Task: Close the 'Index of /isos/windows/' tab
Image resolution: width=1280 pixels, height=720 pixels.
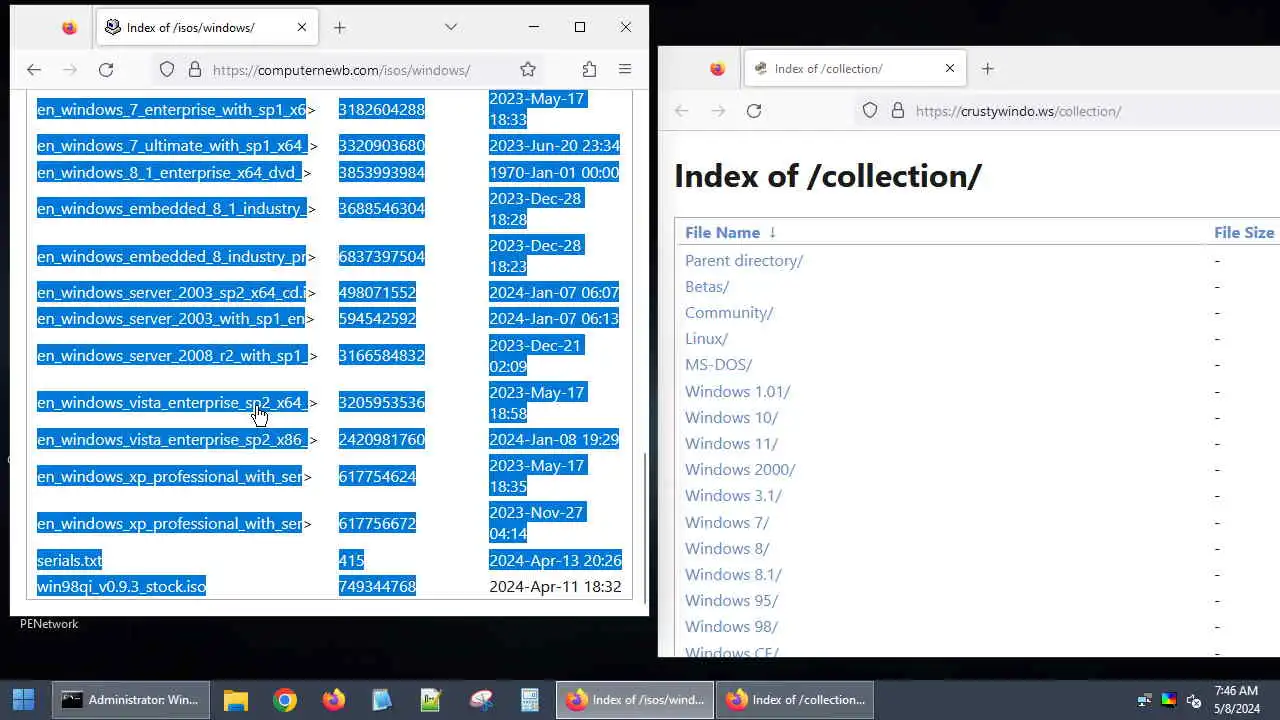Action: click(302, 27)
